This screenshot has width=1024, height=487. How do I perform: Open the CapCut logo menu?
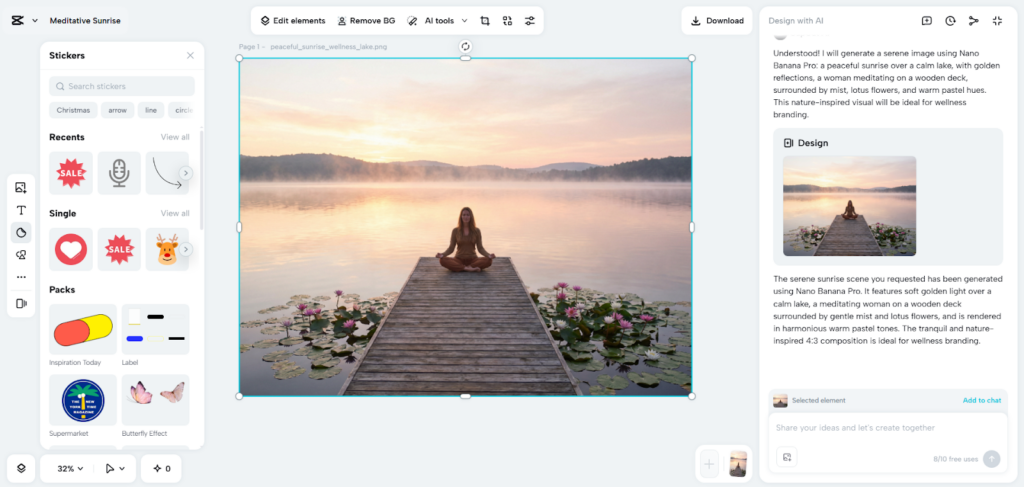pos(18,21)
